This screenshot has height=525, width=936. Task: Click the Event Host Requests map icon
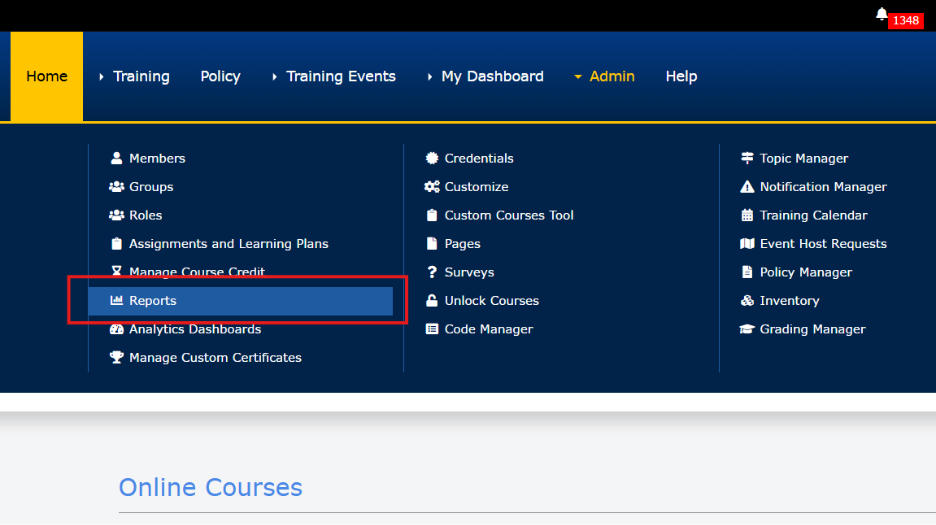tap(747, 244)
